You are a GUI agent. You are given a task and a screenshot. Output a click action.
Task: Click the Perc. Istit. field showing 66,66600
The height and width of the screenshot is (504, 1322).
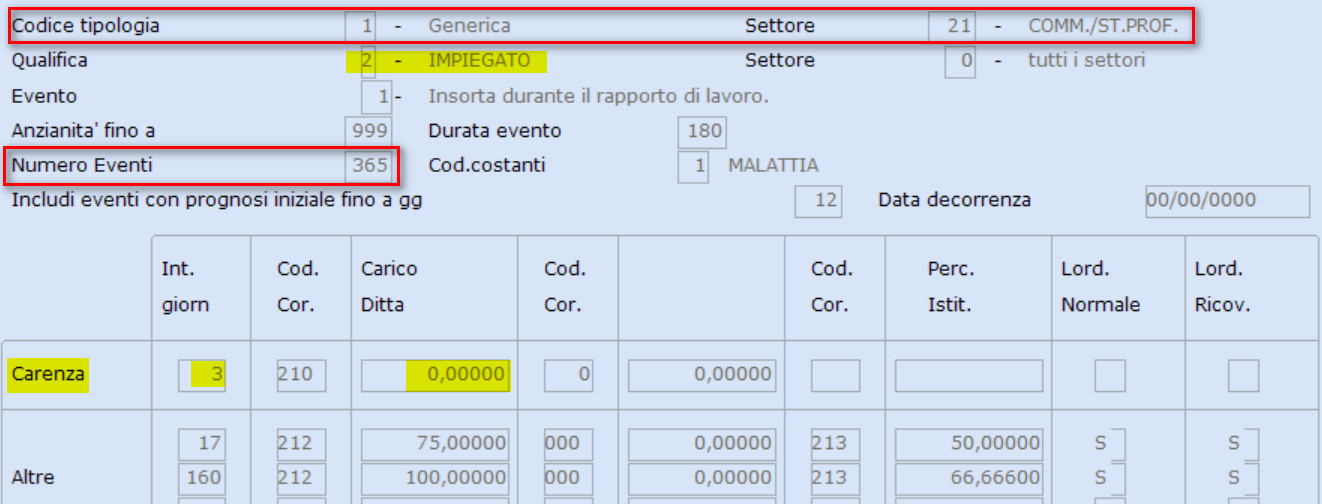969,477
